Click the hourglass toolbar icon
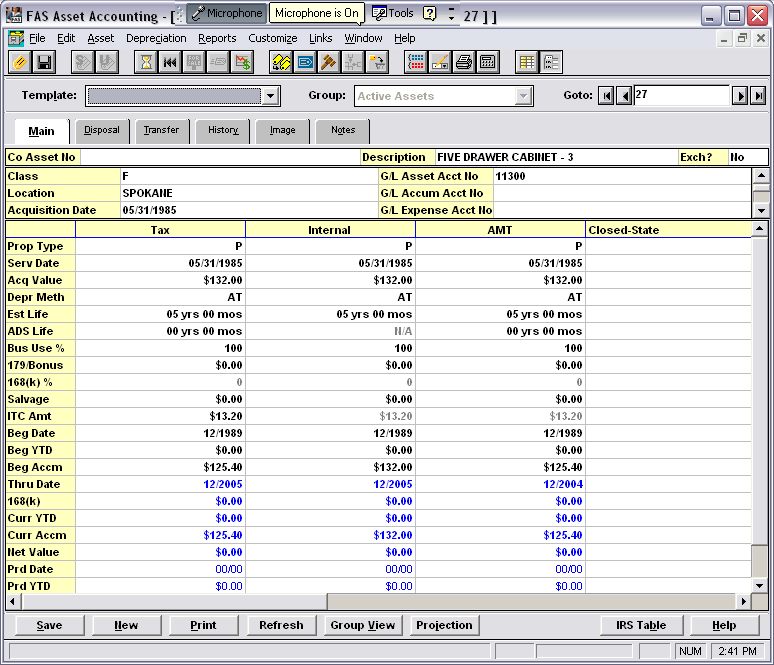 point(146,62)
